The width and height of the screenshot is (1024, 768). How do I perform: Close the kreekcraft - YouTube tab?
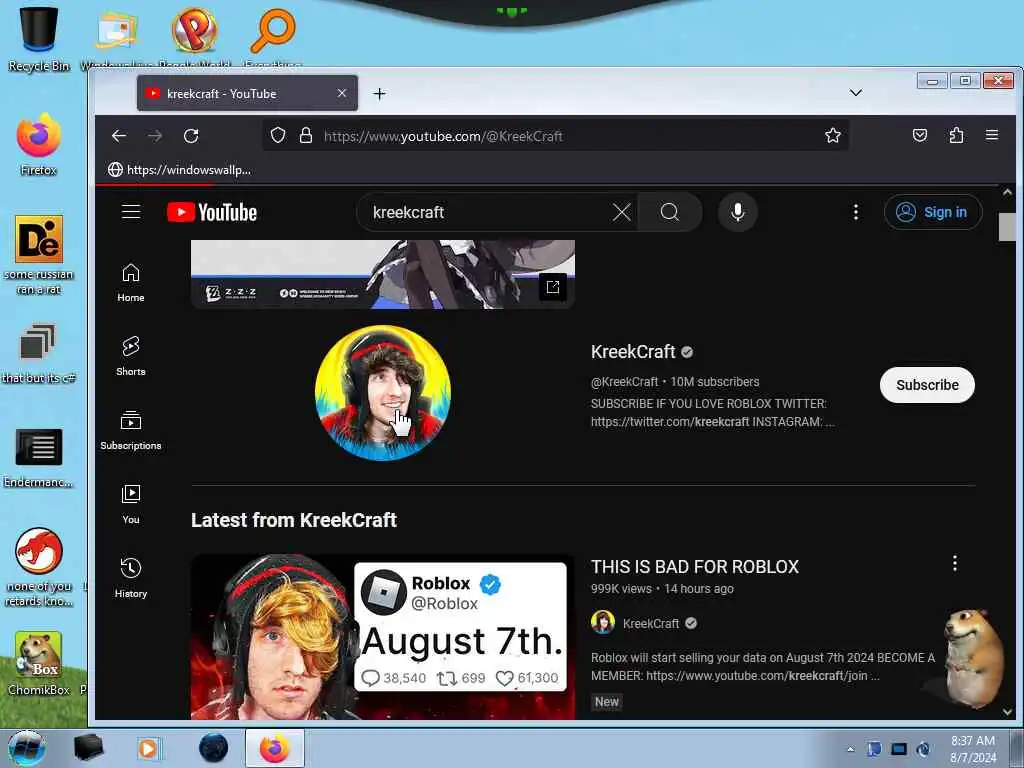(342, 93)
